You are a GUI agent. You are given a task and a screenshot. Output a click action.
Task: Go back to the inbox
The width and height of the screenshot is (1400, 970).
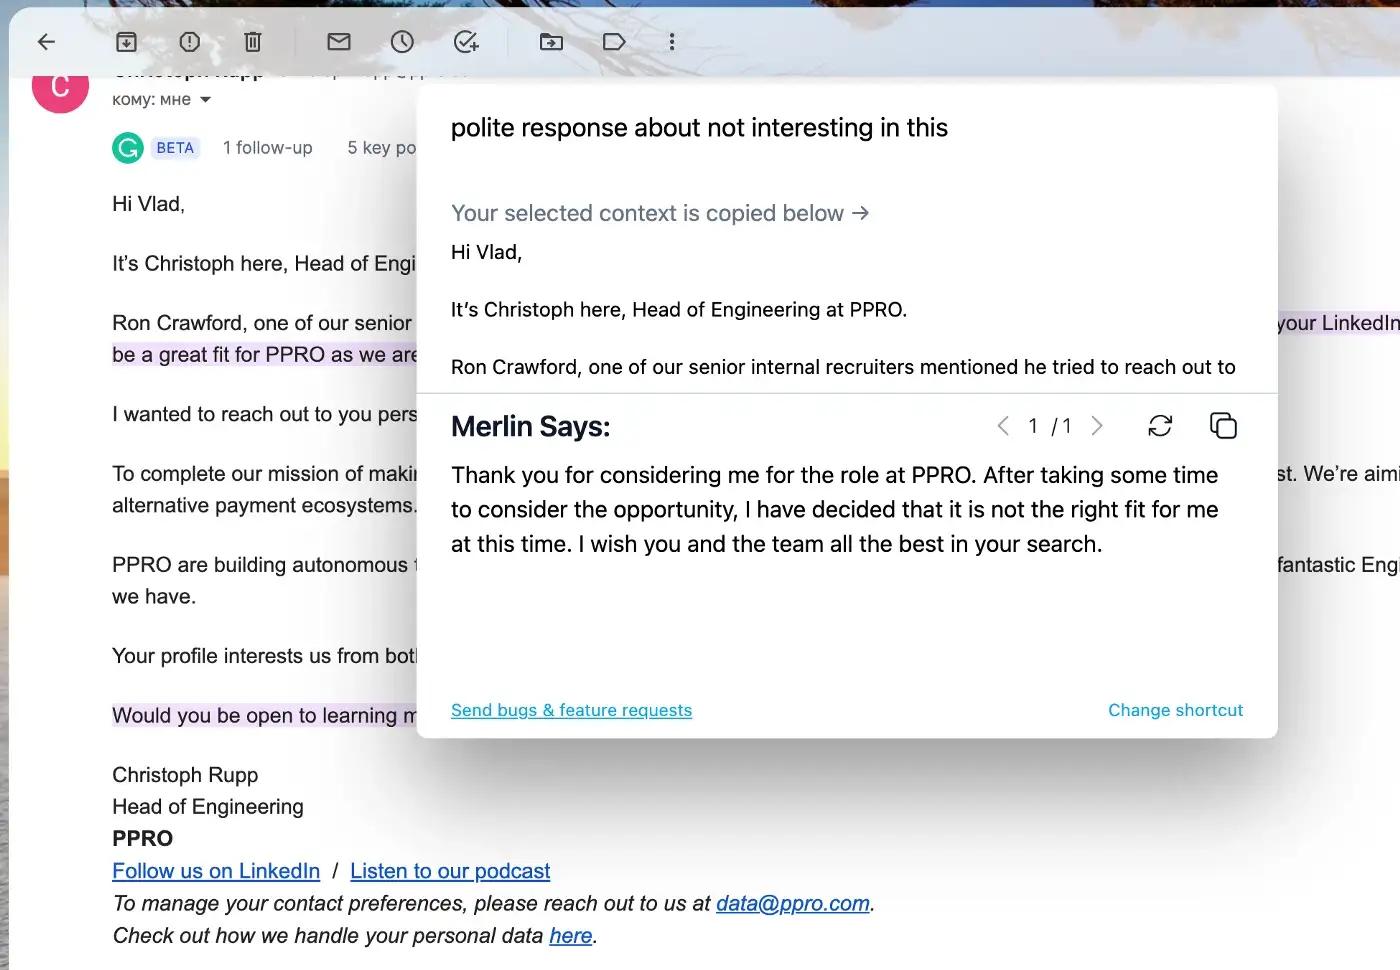click(x=46, y=41)
